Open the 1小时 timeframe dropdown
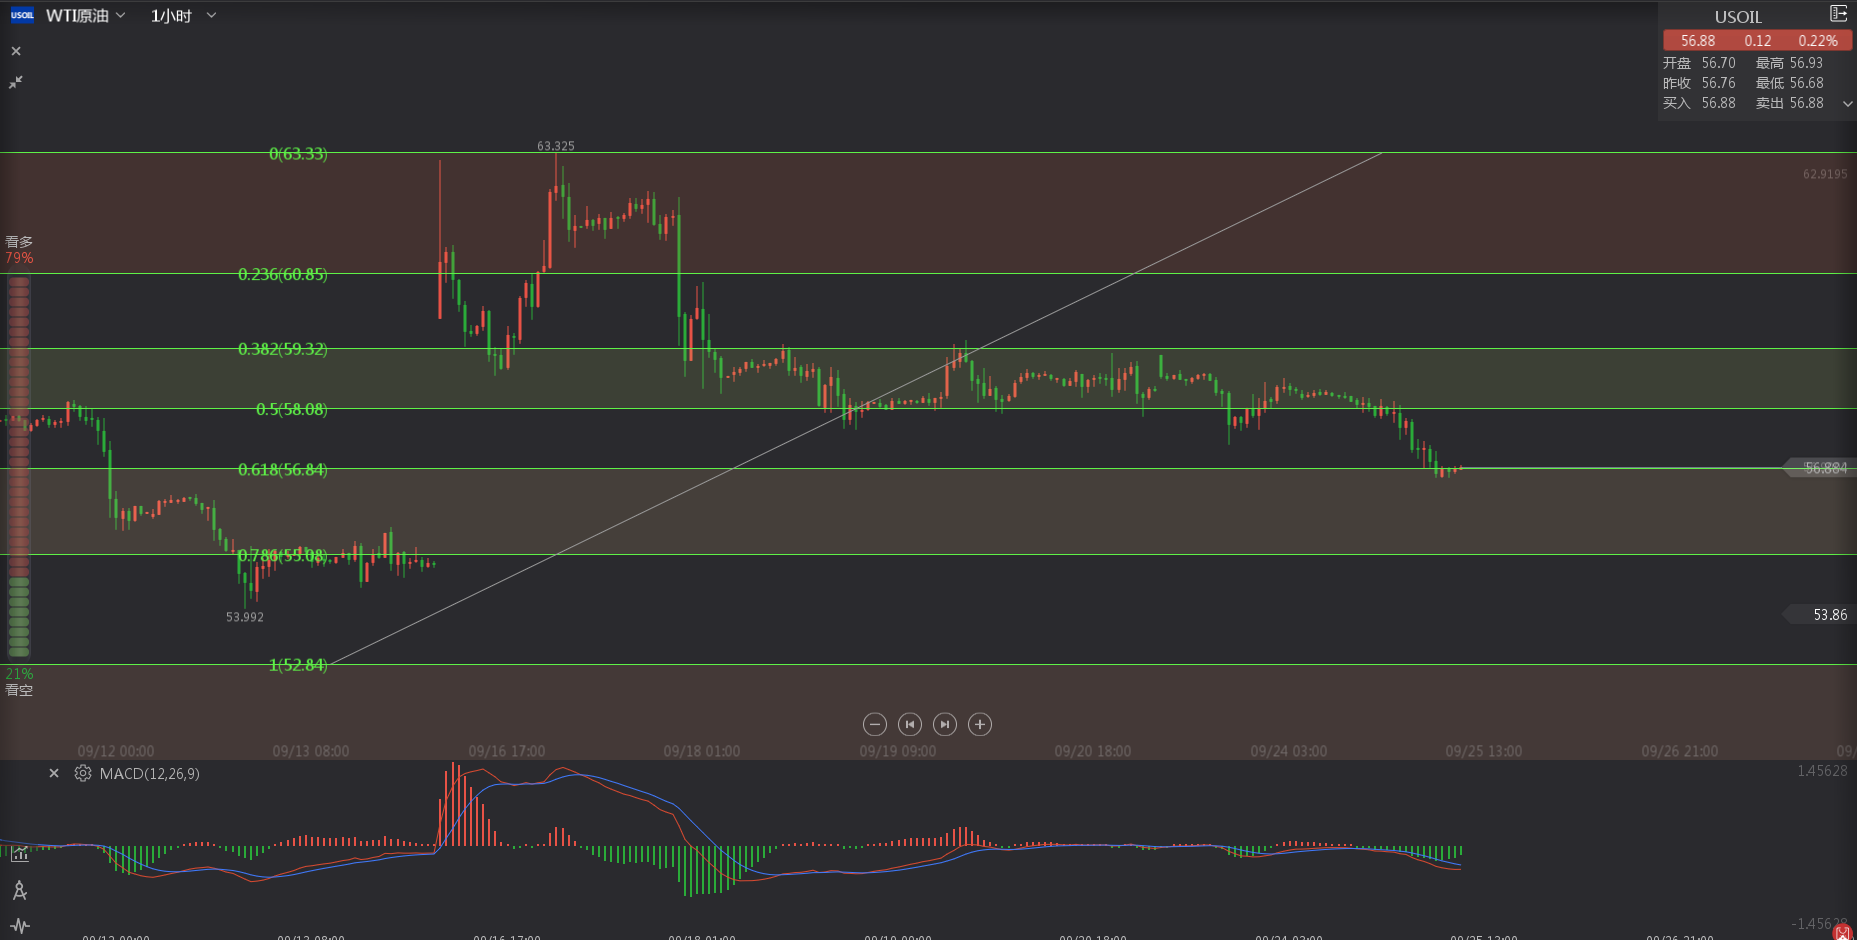1857x940 pixels. tap(183, 16)
